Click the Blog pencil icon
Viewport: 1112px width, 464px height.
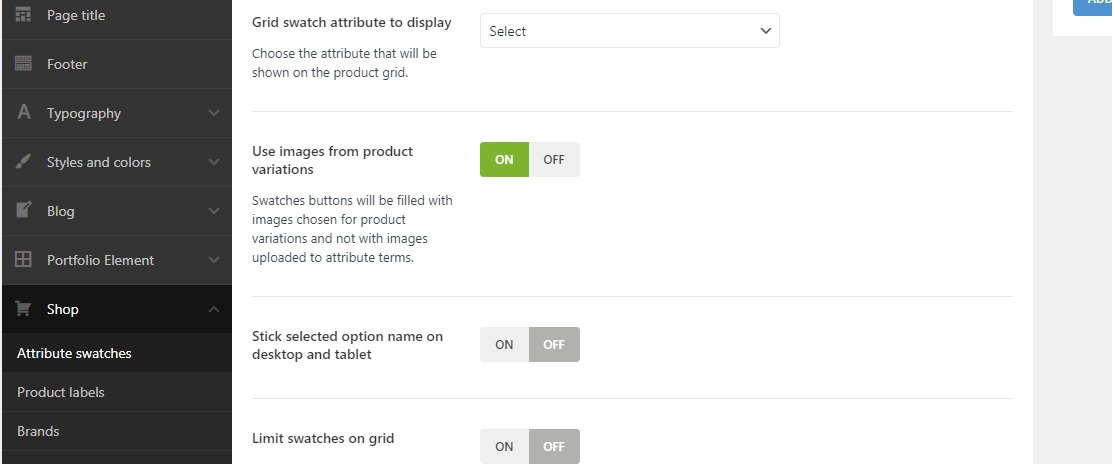click(x=24, y=211)
